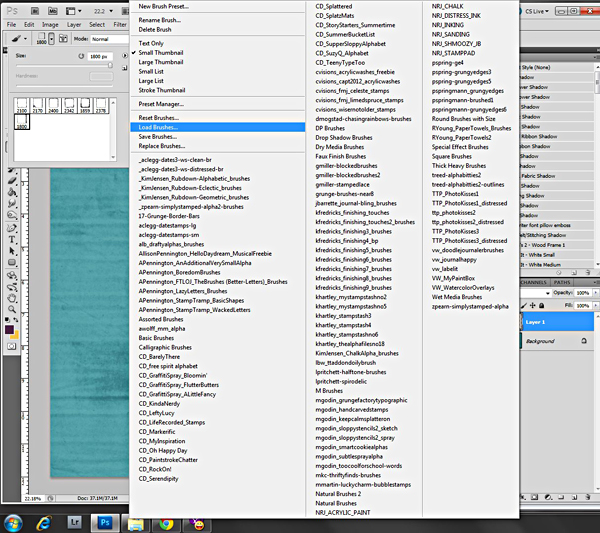
Task: Open the layer Opacity slider arrow
Action: click(595, 293)
